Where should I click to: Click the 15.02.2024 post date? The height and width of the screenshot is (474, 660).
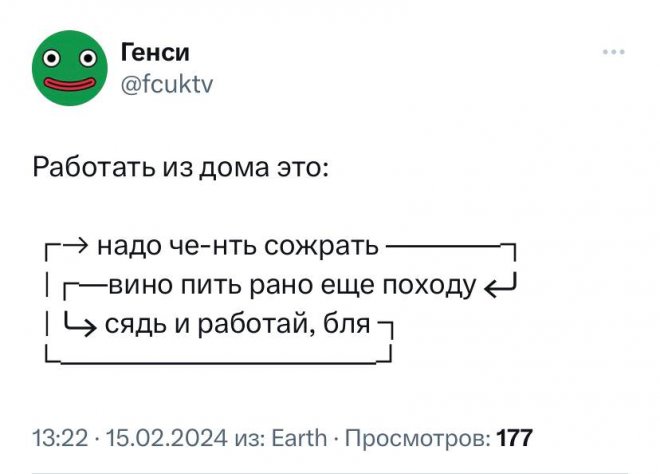pos(167,438)
